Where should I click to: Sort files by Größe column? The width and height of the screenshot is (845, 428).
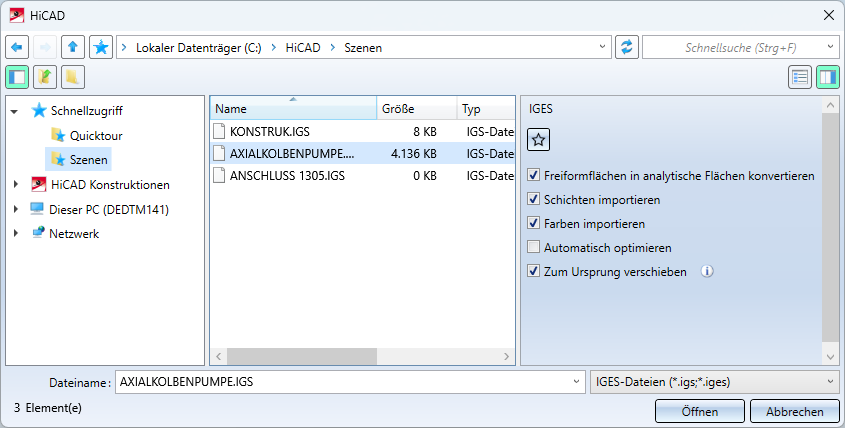coord(417,108)
